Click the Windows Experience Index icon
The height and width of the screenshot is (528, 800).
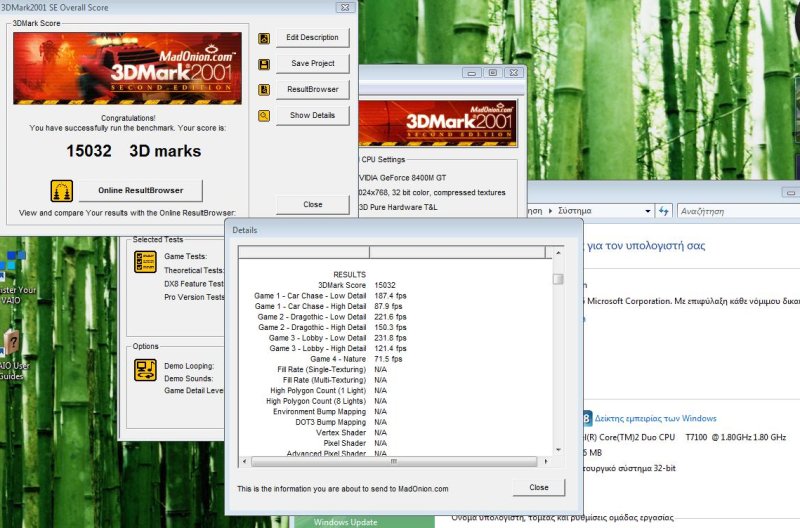click(587, 418)
